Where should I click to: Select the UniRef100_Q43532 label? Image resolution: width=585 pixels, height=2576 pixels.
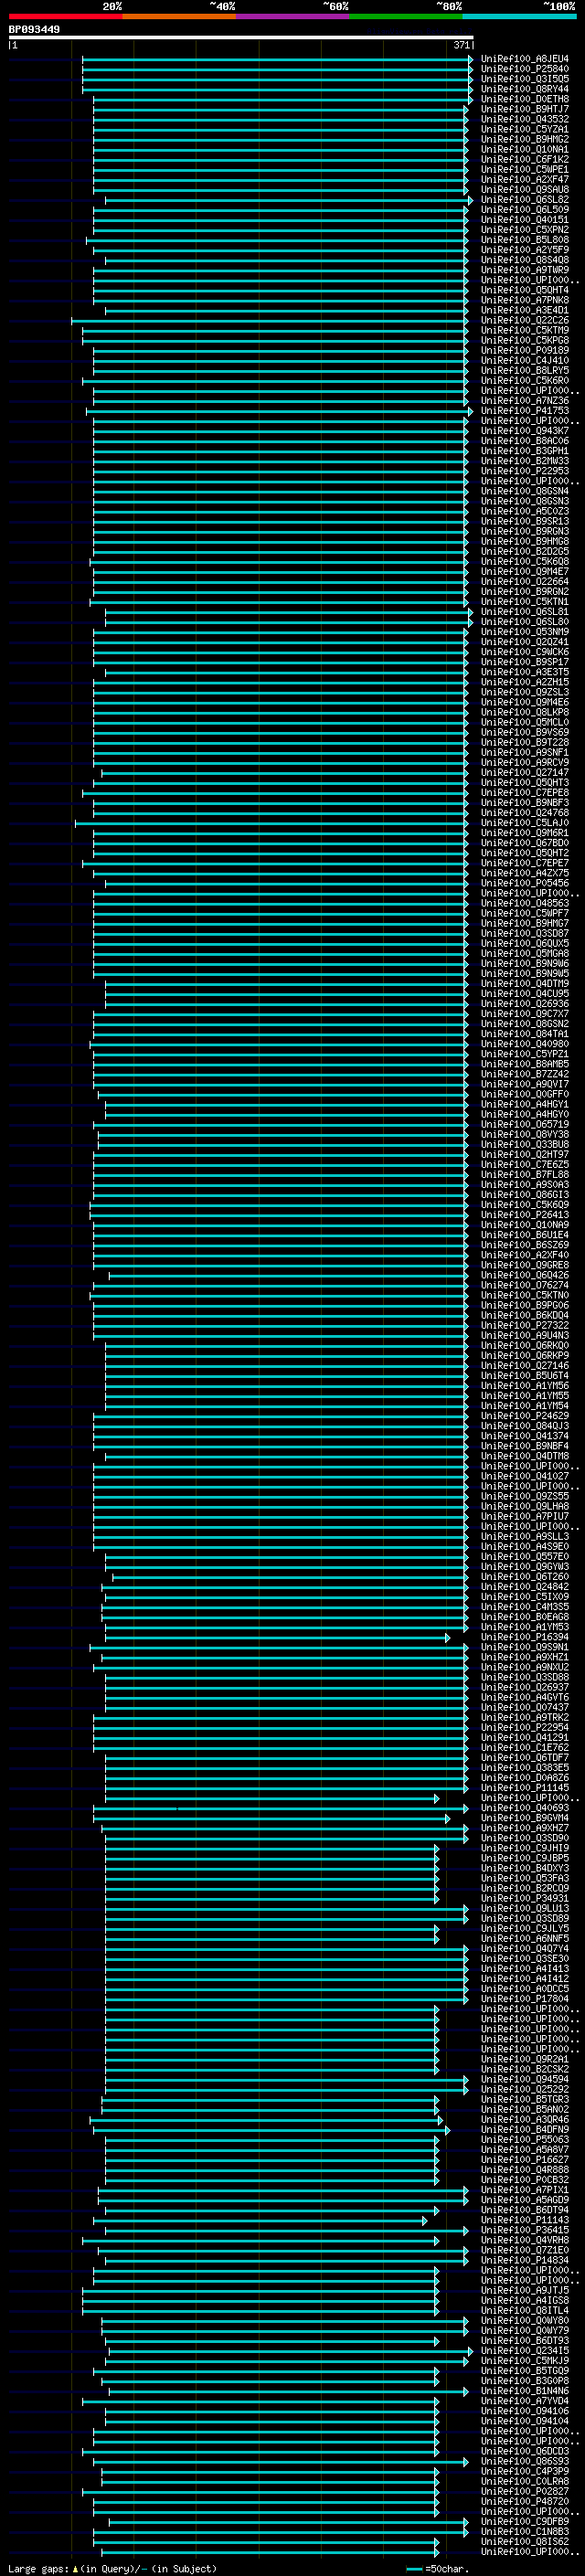tap(525, 119)
